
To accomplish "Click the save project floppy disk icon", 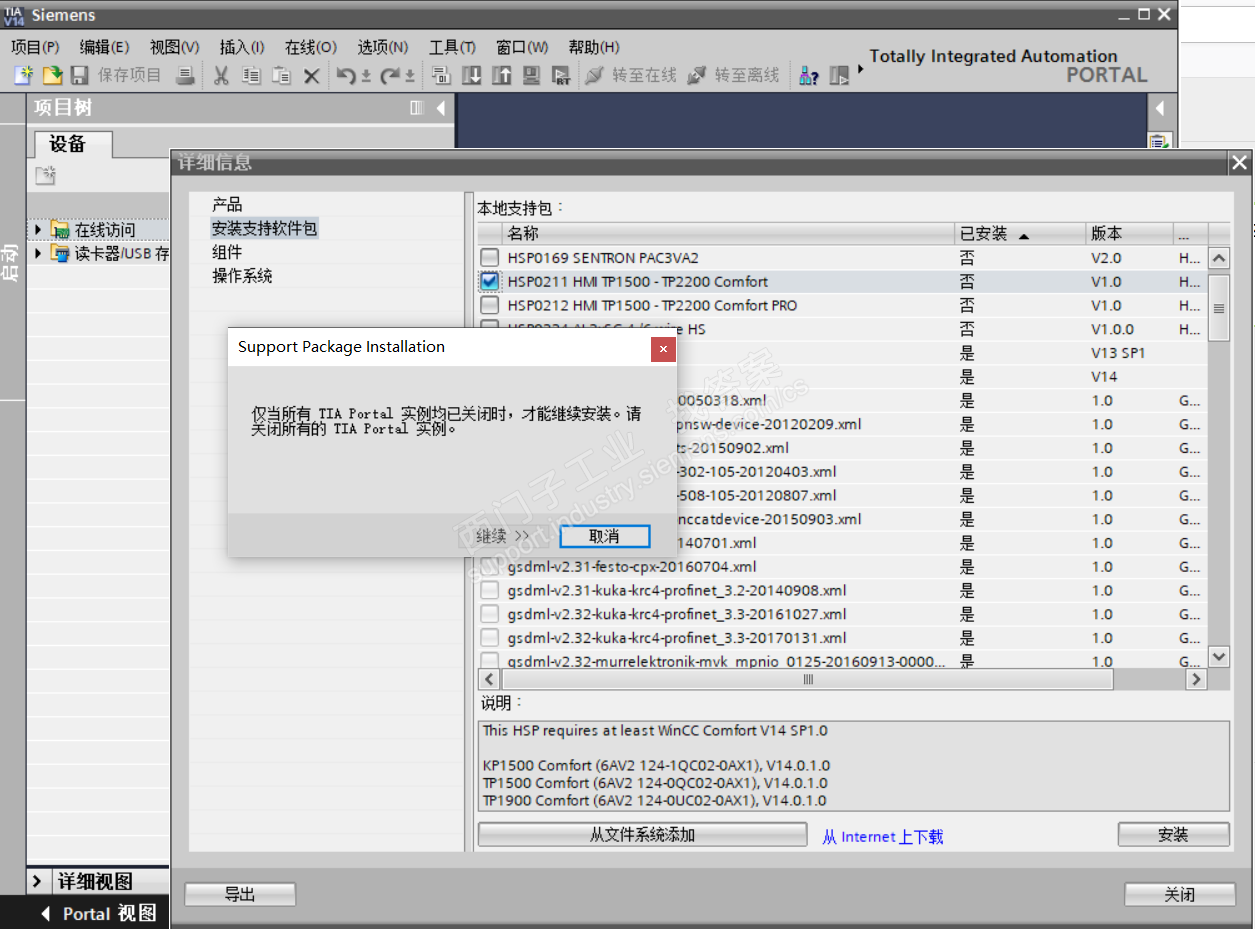I will [80, 75].
